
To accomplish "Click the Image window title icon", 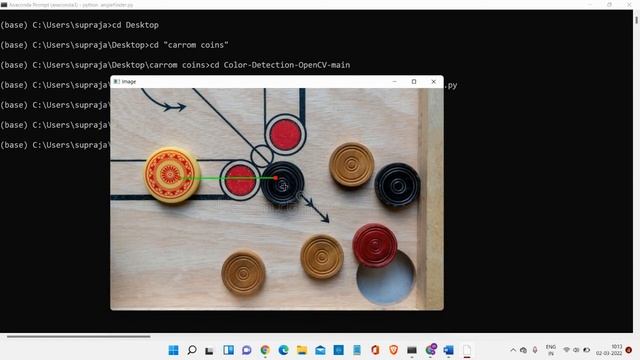I will pos(117,82).
